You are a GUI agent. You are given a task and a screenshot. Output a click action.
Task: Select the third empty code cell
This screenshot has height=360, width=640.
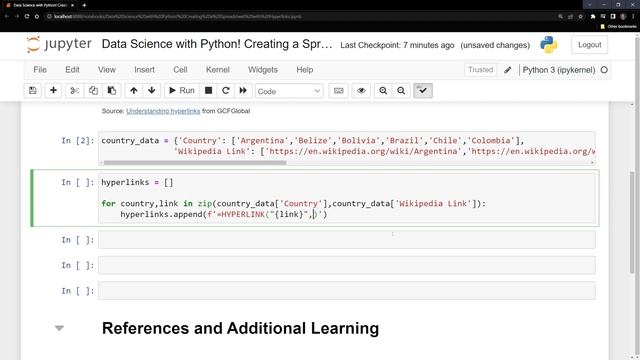coord(347,291)
